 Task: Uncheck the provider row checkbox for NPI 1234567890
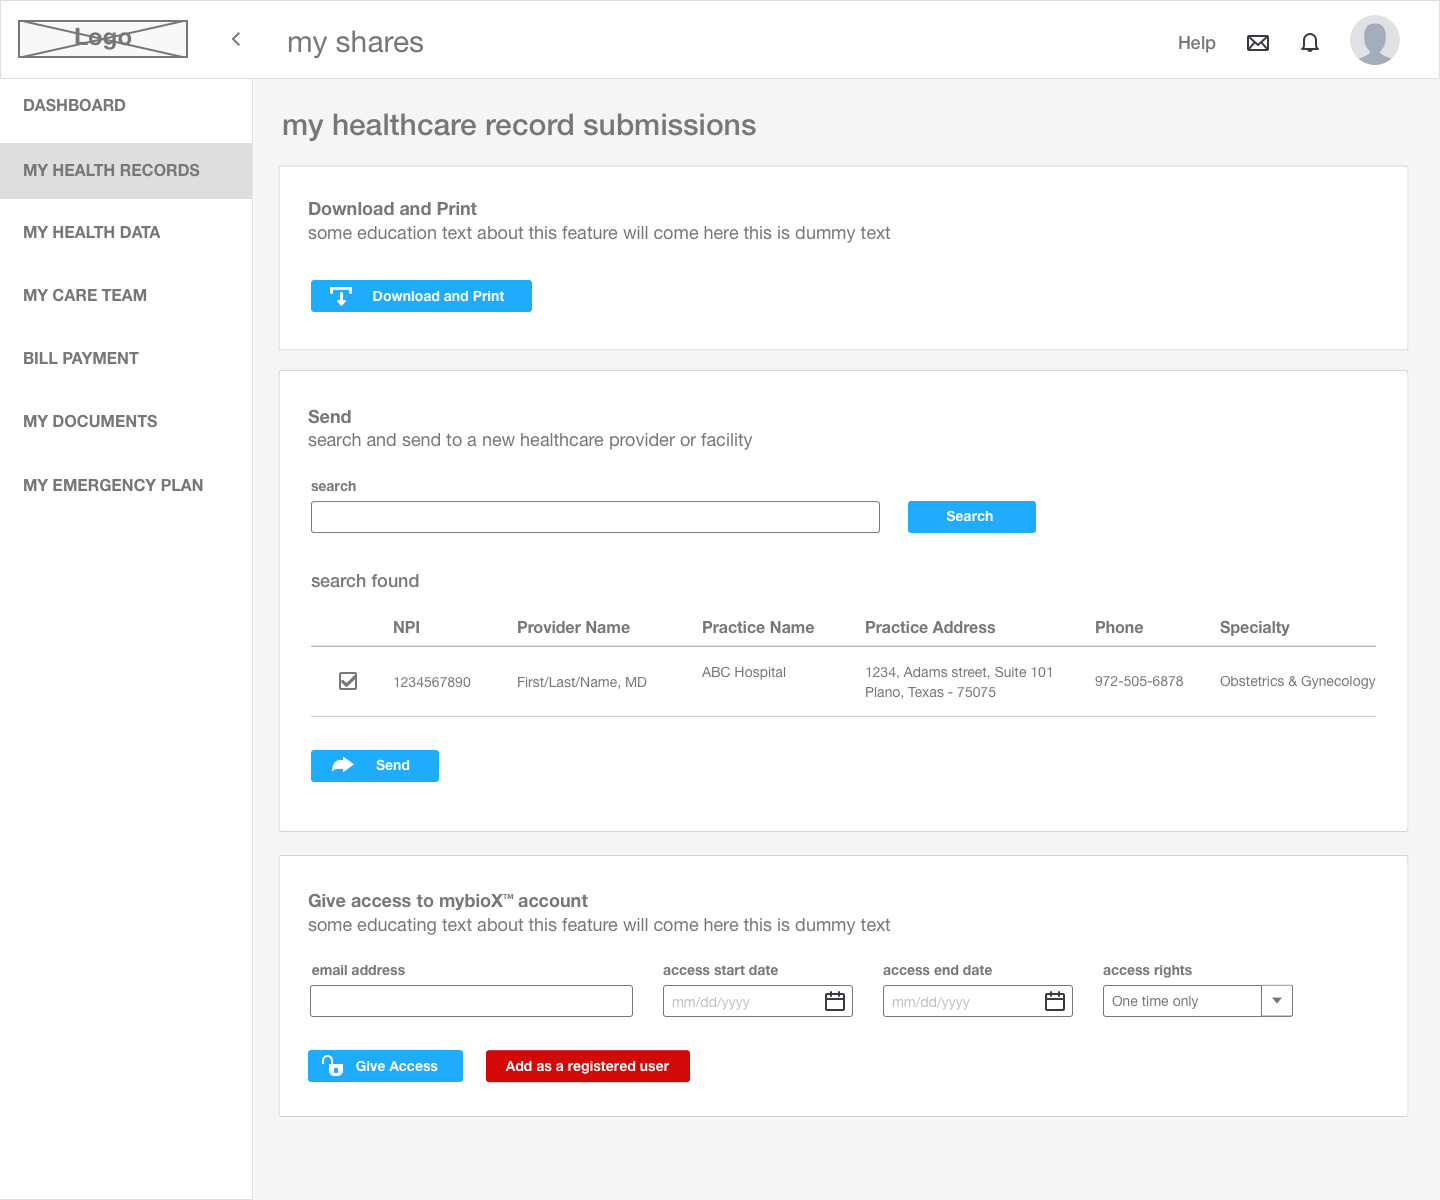pyautogui.click(x=348, y=681)
